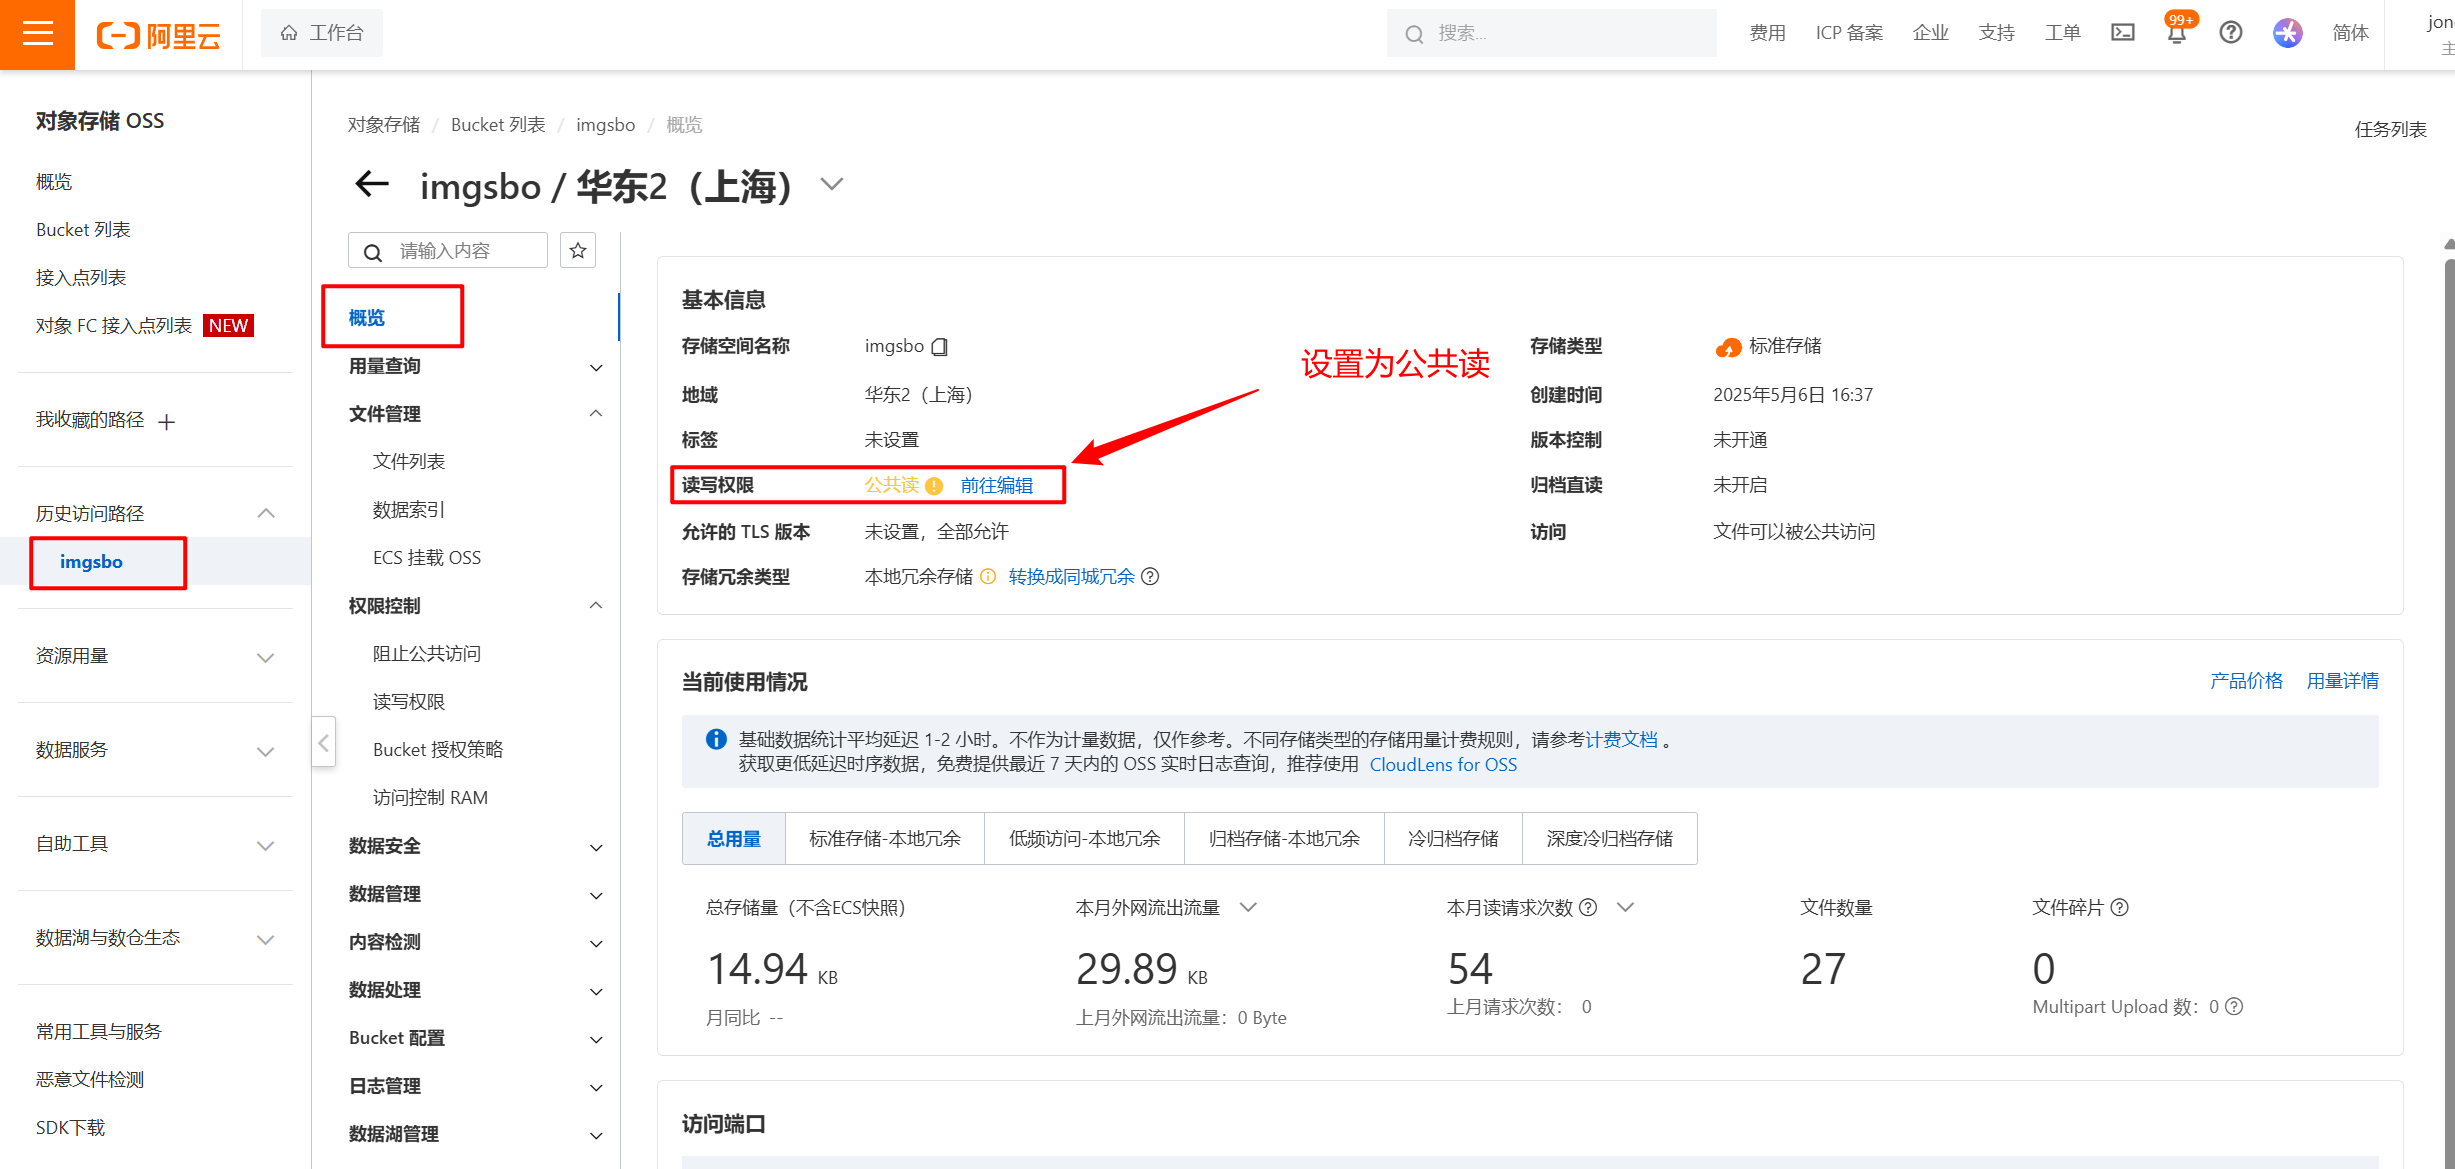Screen dimensions: 2455x1169
Task: Open the bucket region switch dropdown
Action: pyautogui.click(x=832, y=184)
